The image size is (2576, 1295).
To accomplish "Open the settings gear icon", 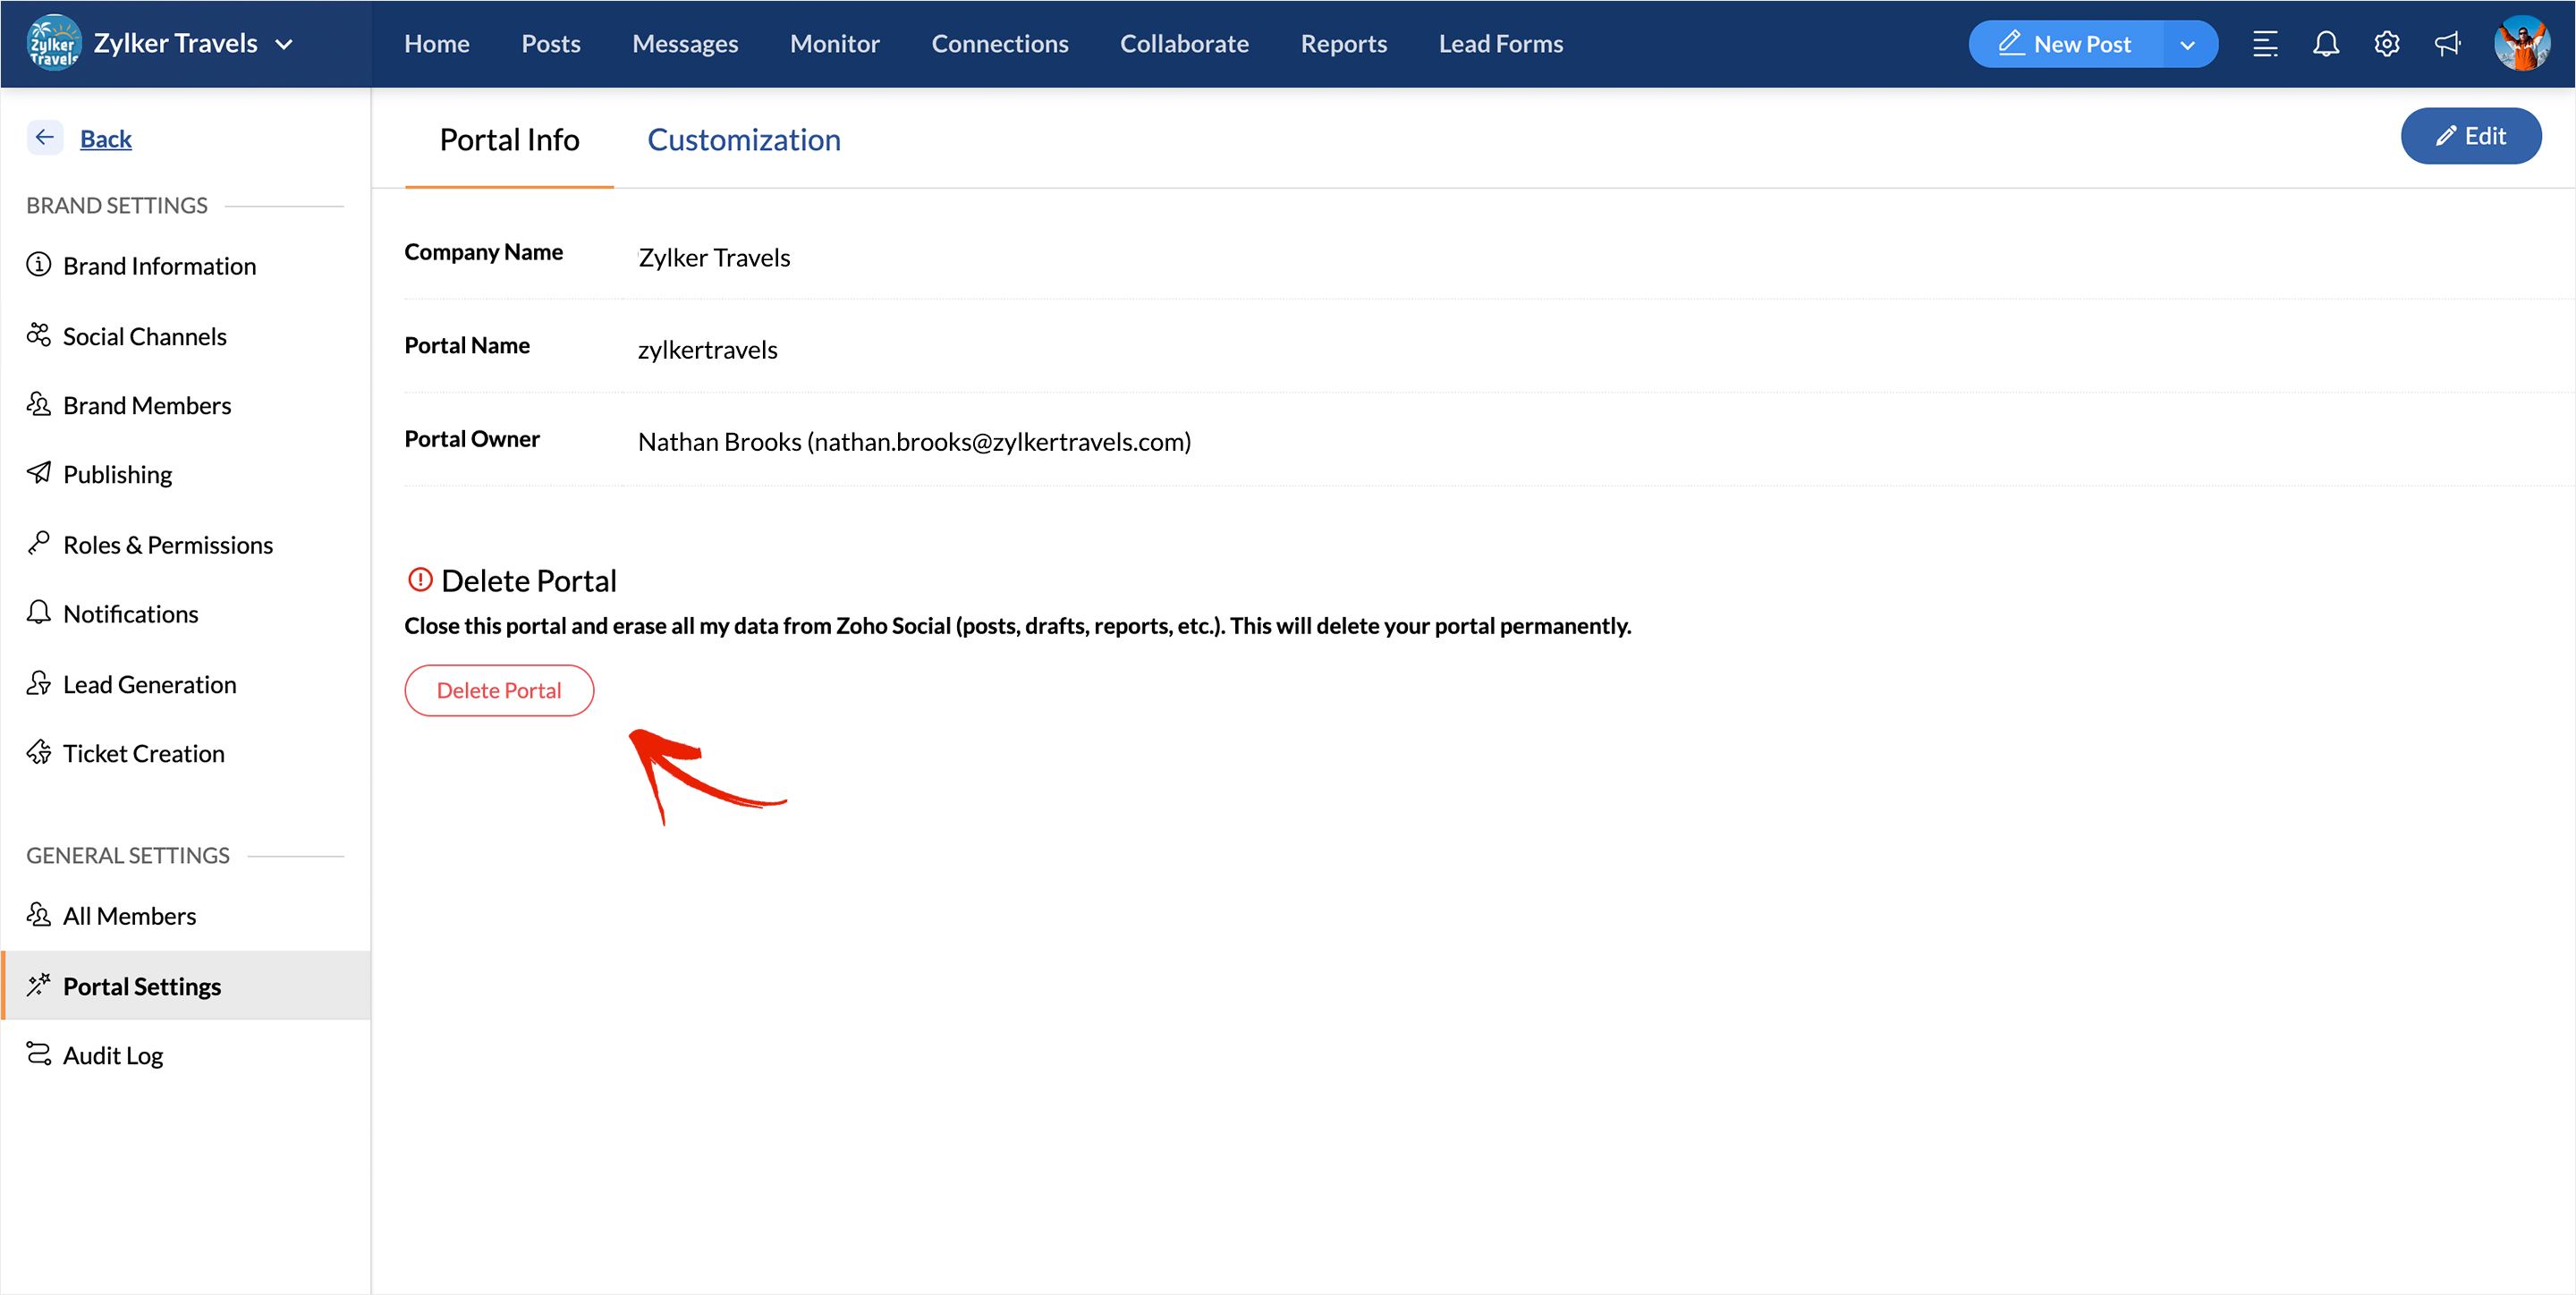I will 2387,44.
